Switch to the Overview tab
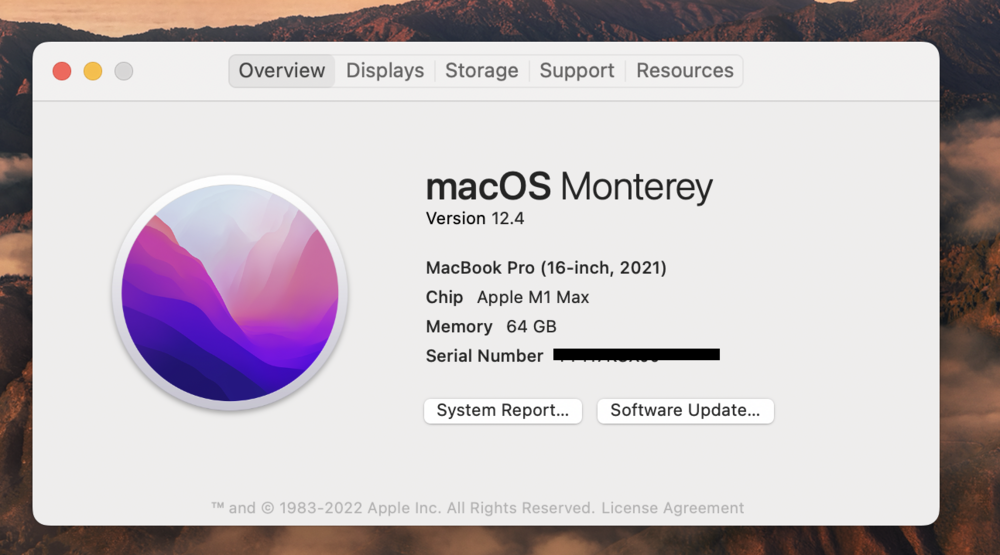Image resolution: width=1000 pixels, height=555 pixels. point(281,71)
